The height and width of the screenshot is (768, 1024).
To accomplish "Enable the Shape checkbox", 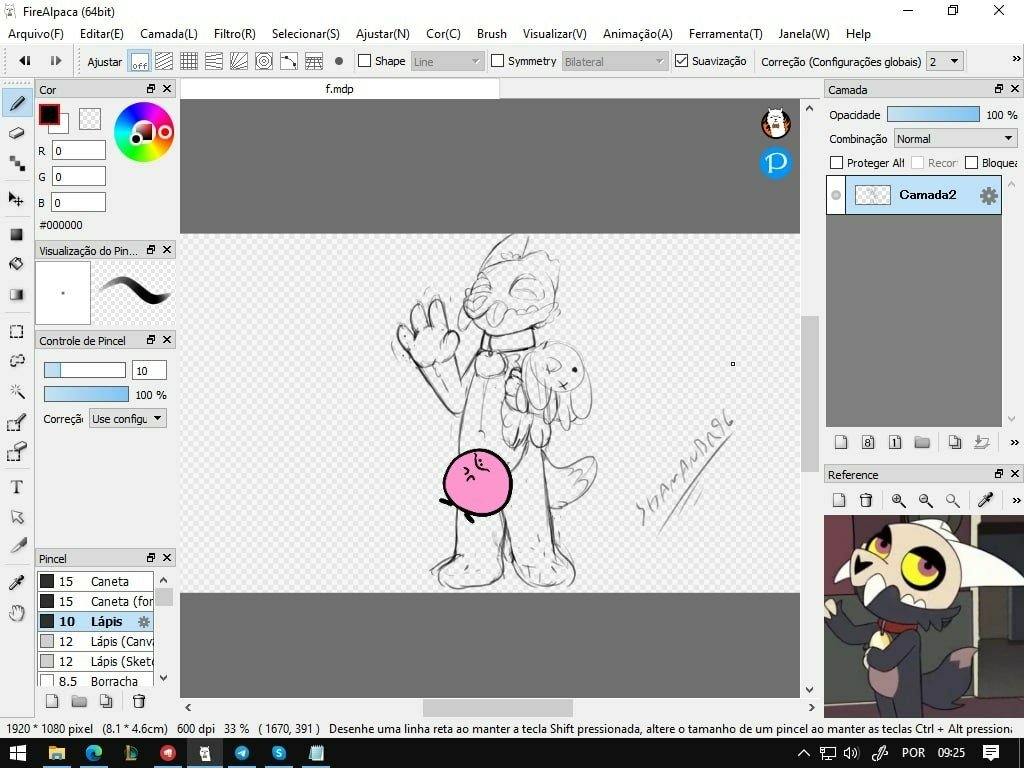I will click(x=364, y=61).
